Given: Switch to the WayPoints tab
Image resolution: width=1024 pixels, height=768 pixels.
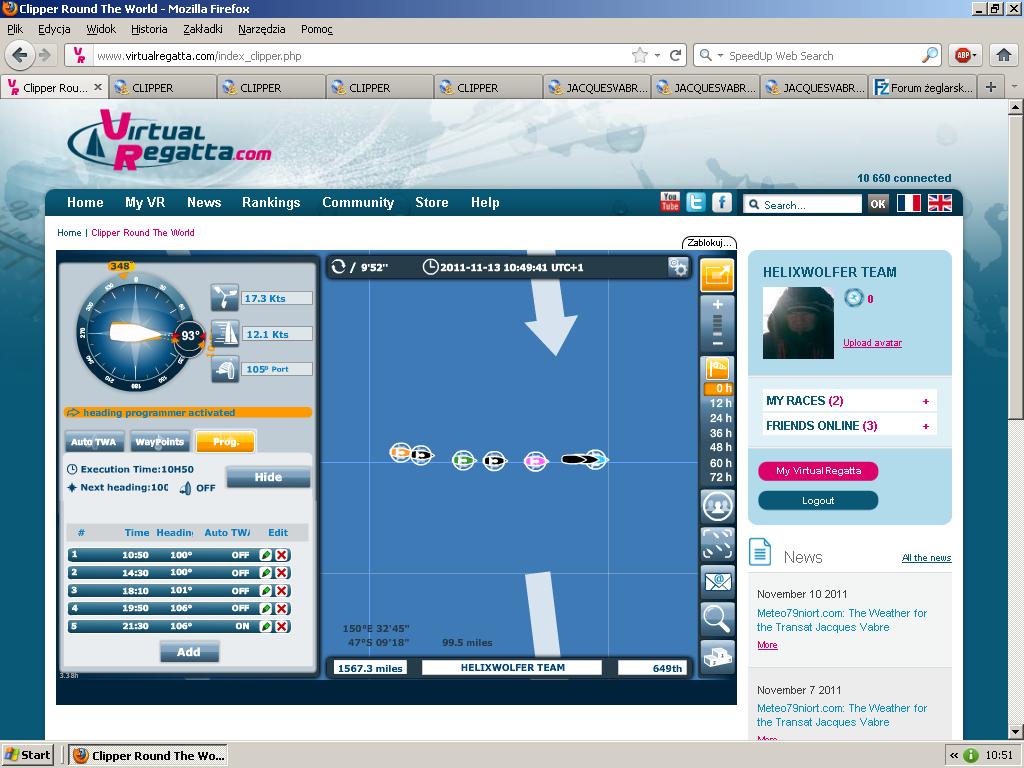Looking at the screenshot, I should click(x=160, y=441).
